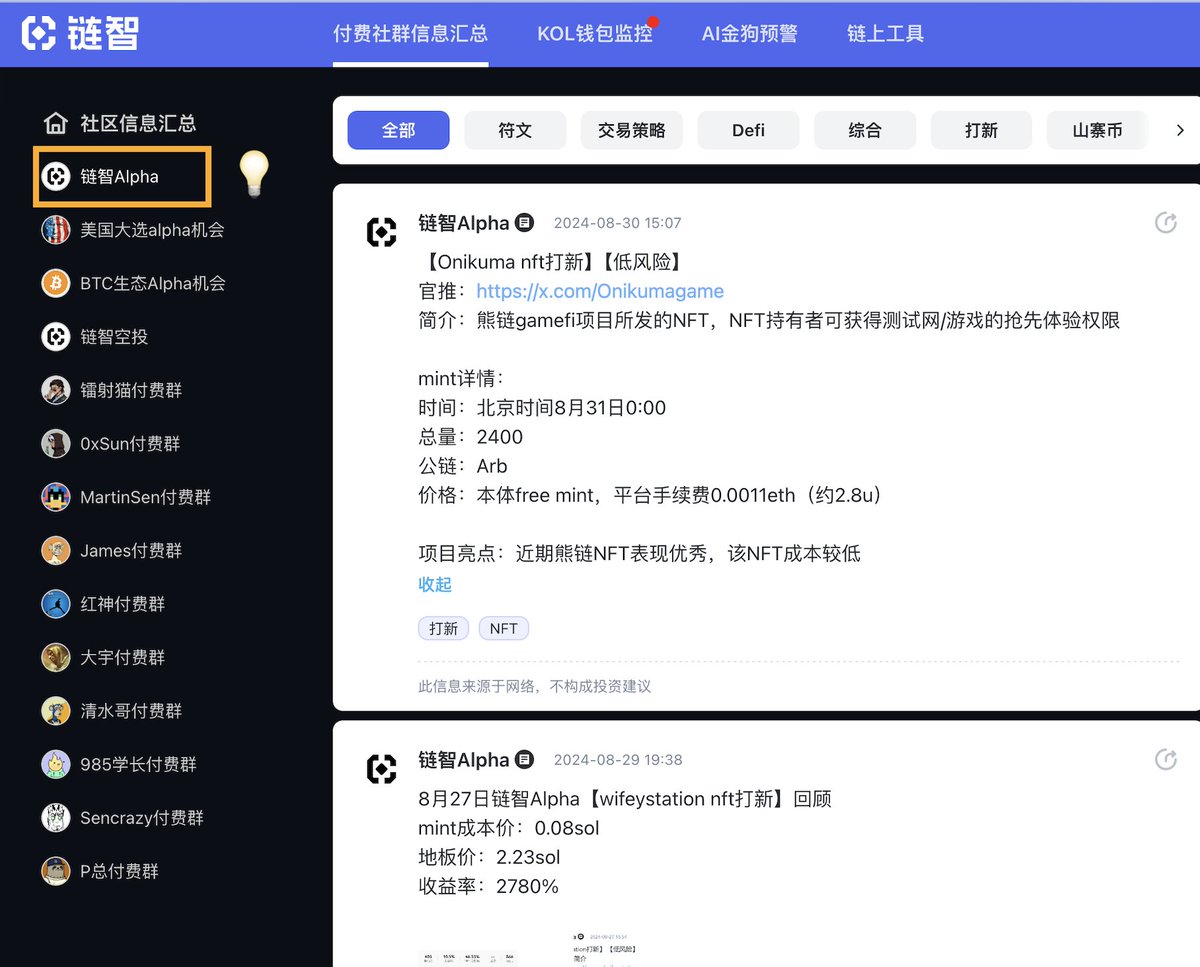Click the 美国大选alpha机会 avatar icon

pos(55,230)
